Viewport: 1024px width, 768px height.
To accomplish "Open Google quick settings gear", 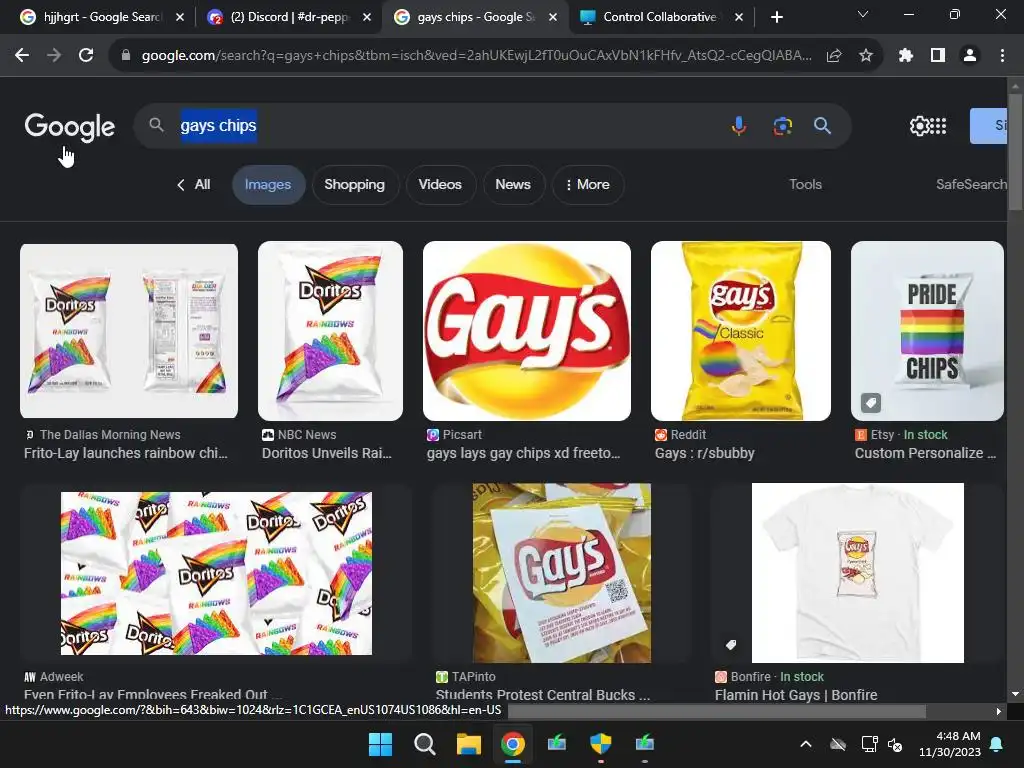I will pos(919,125).
